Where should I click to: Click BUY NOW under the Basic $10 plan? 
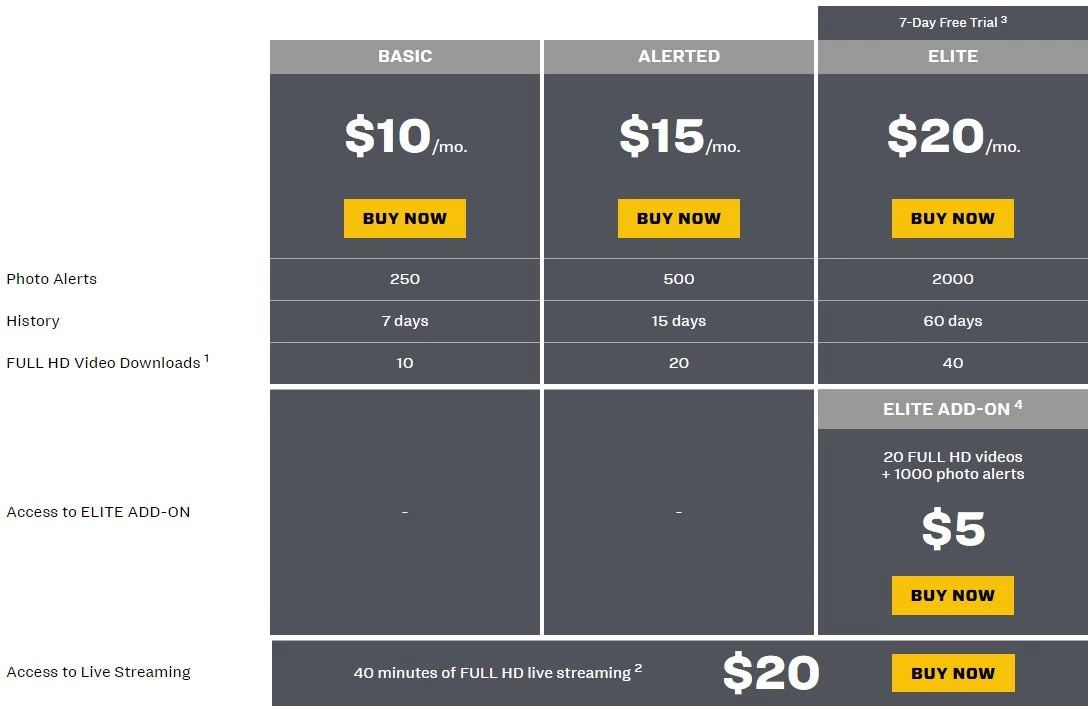(404, 218)
